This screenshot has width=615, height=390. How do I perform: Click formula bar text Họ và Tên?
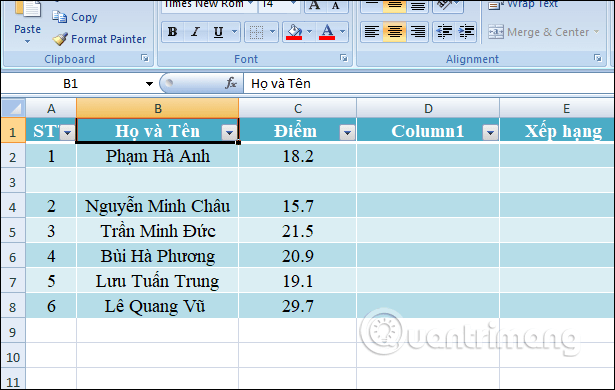point(281,84)
